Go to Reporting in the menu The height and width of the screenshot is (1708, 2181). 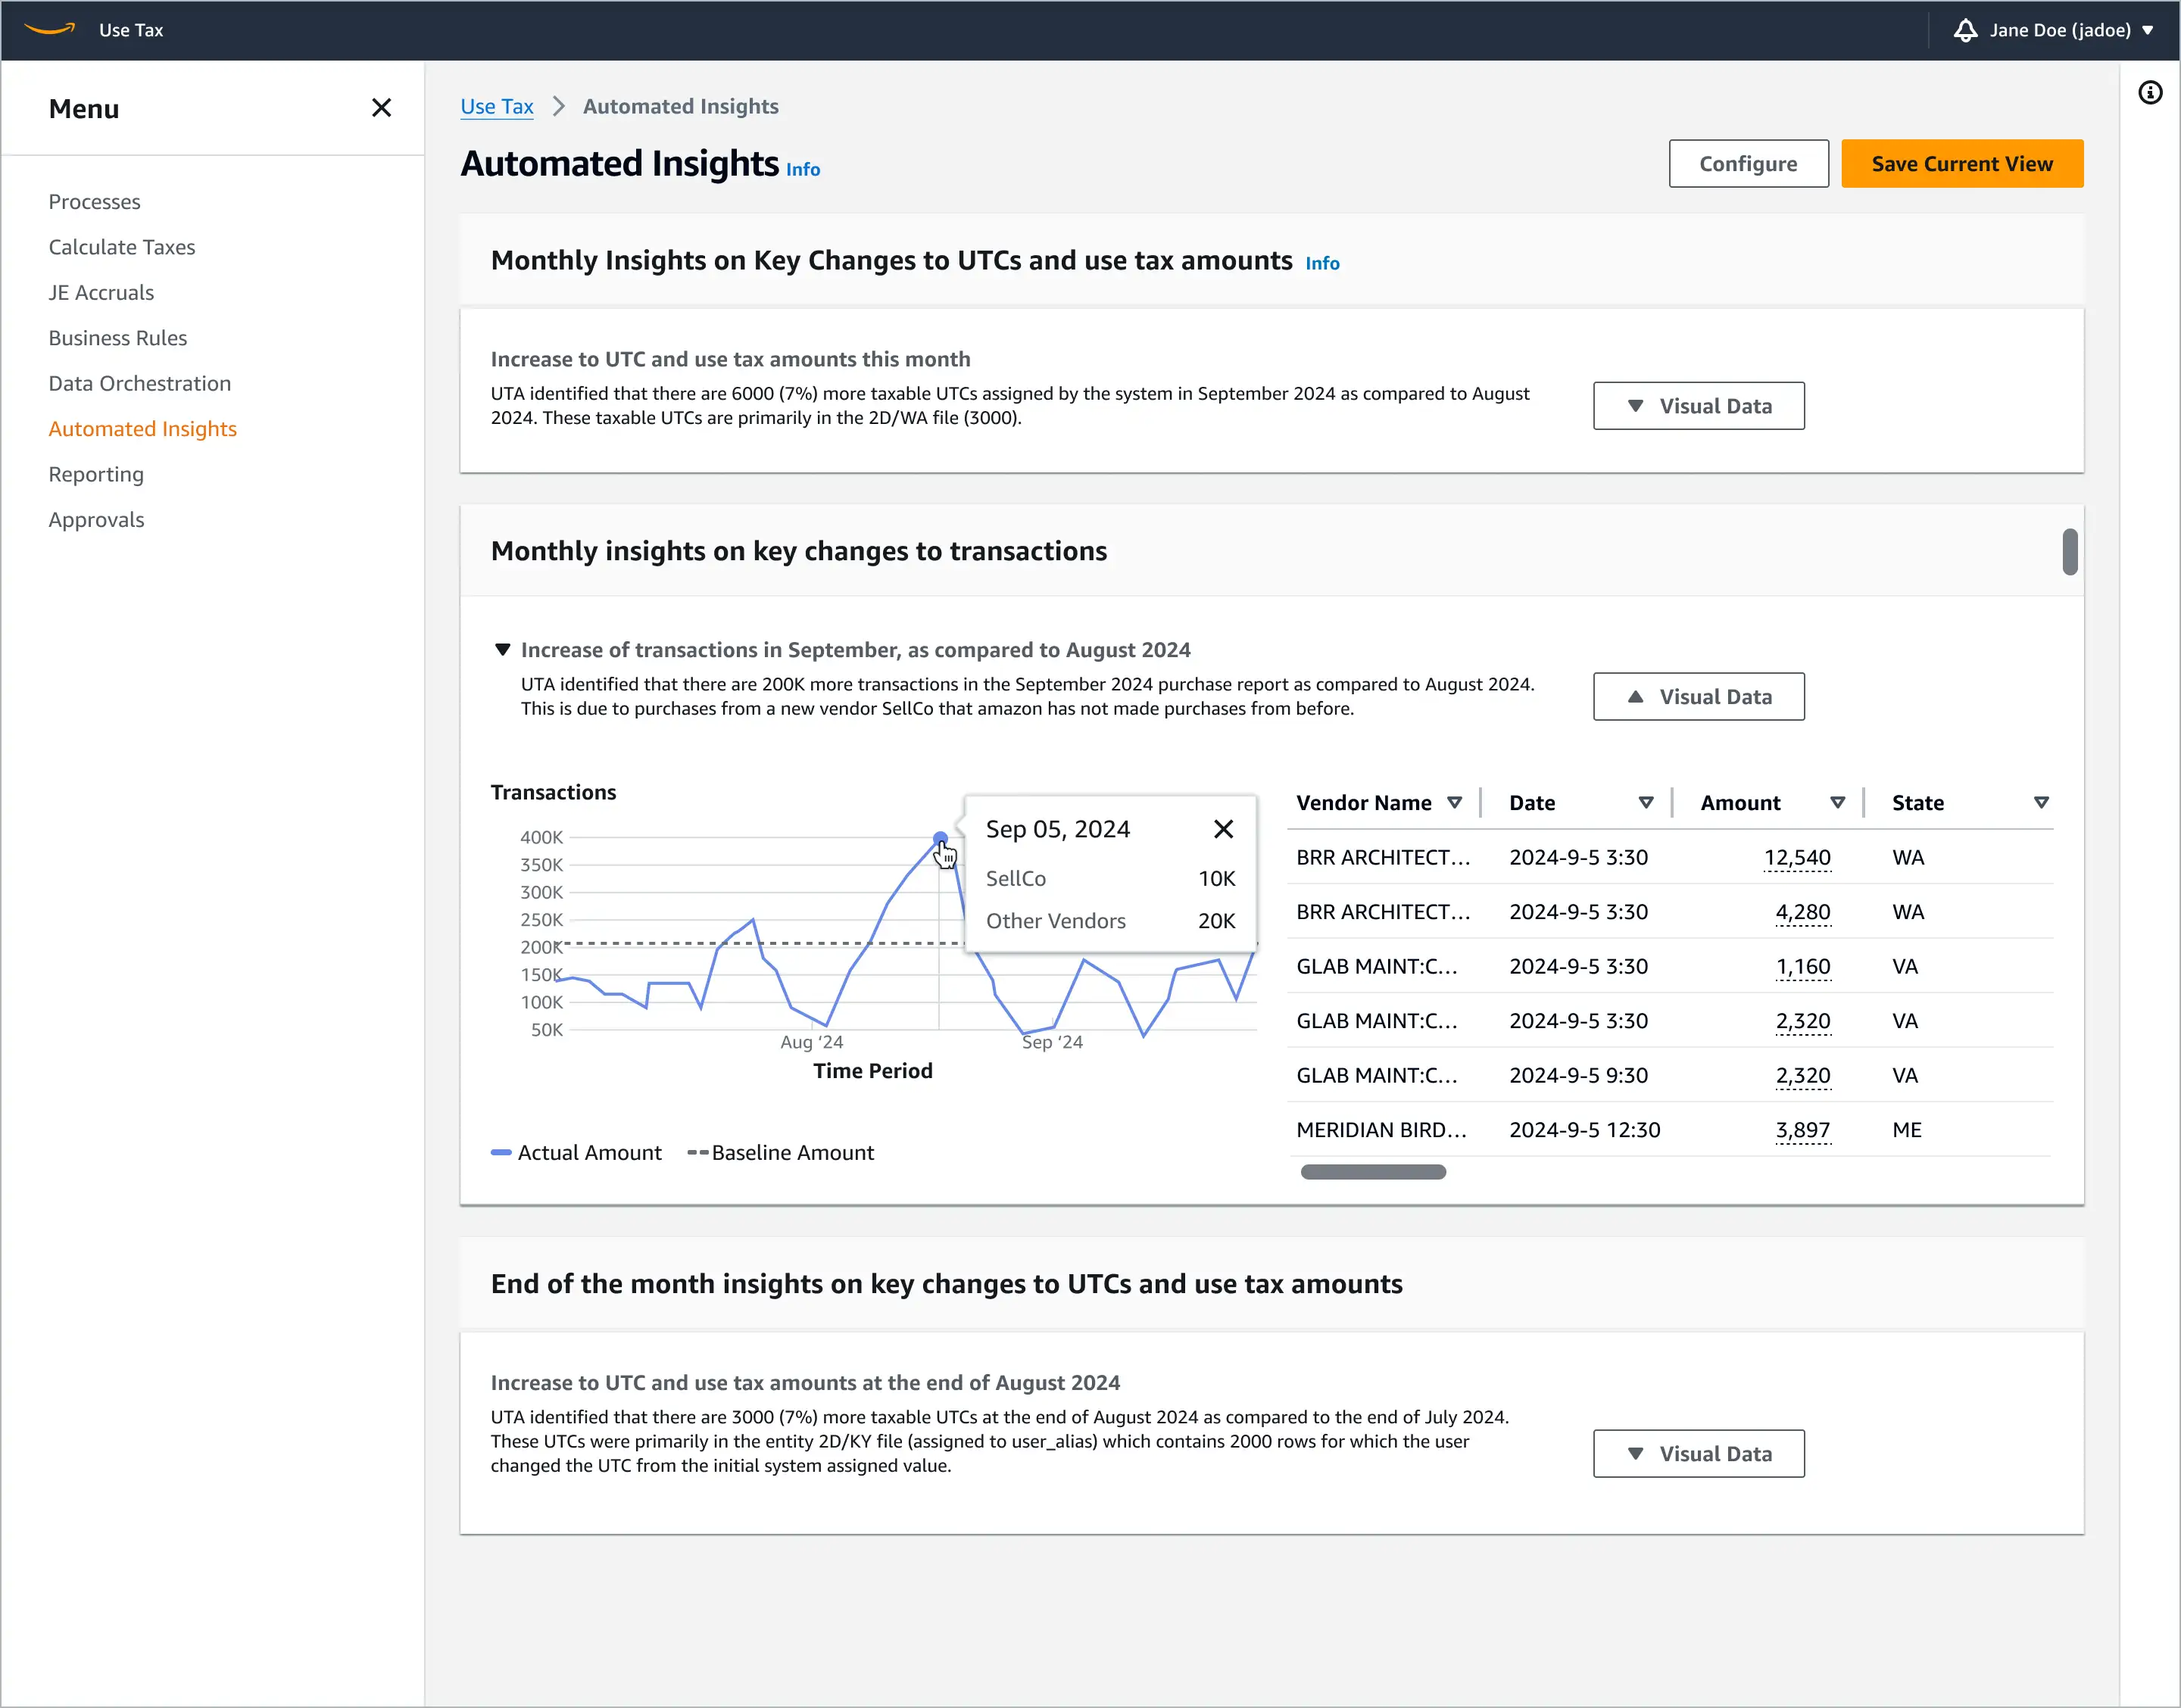(96, 474)
